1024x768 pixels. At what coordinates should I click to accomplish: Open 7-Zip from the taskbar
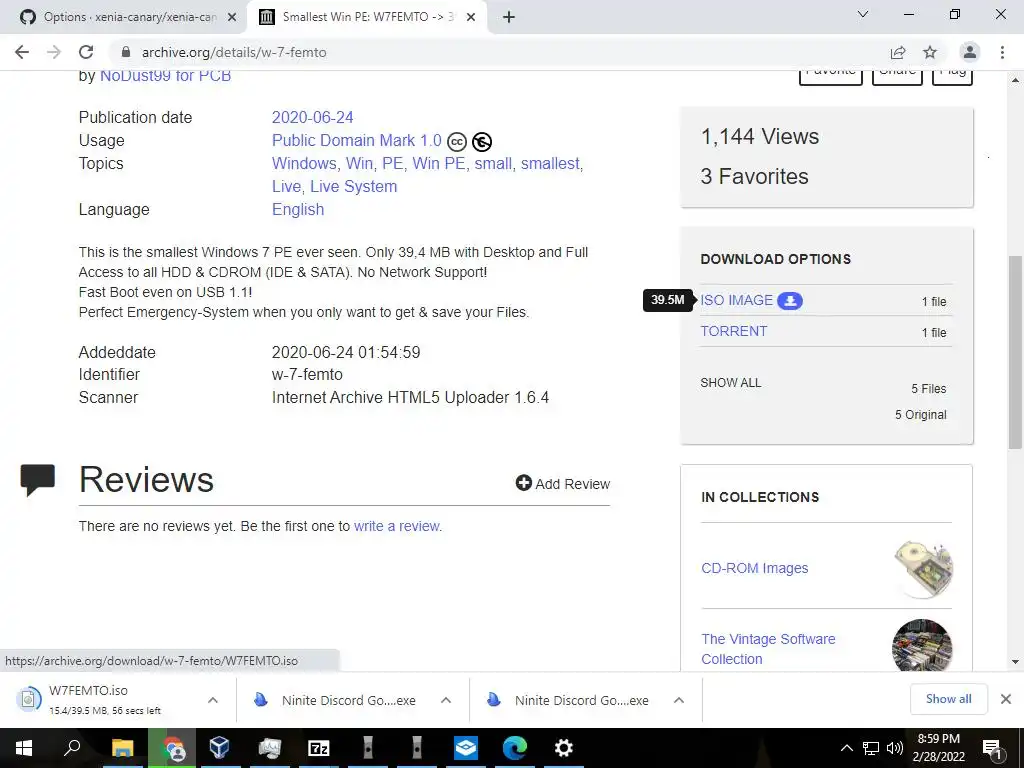click(x=319, y=748)
